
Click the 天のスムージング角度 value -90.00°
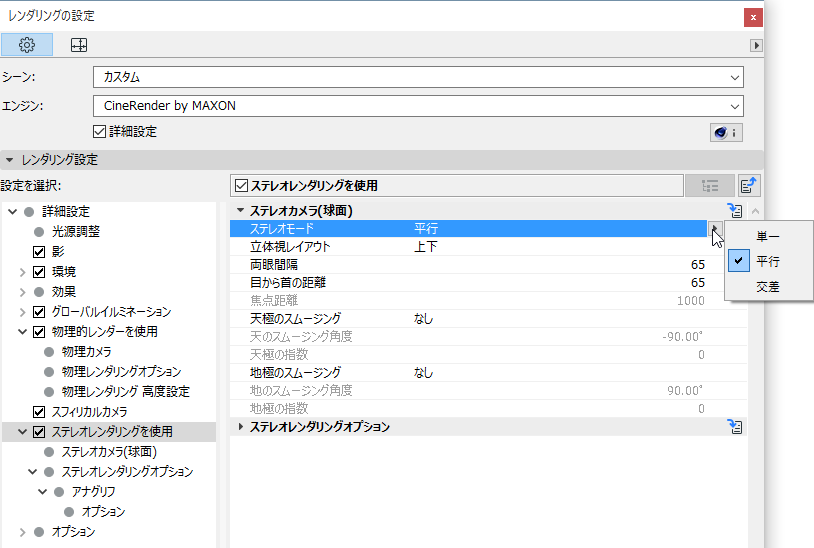tap(682, 337)
